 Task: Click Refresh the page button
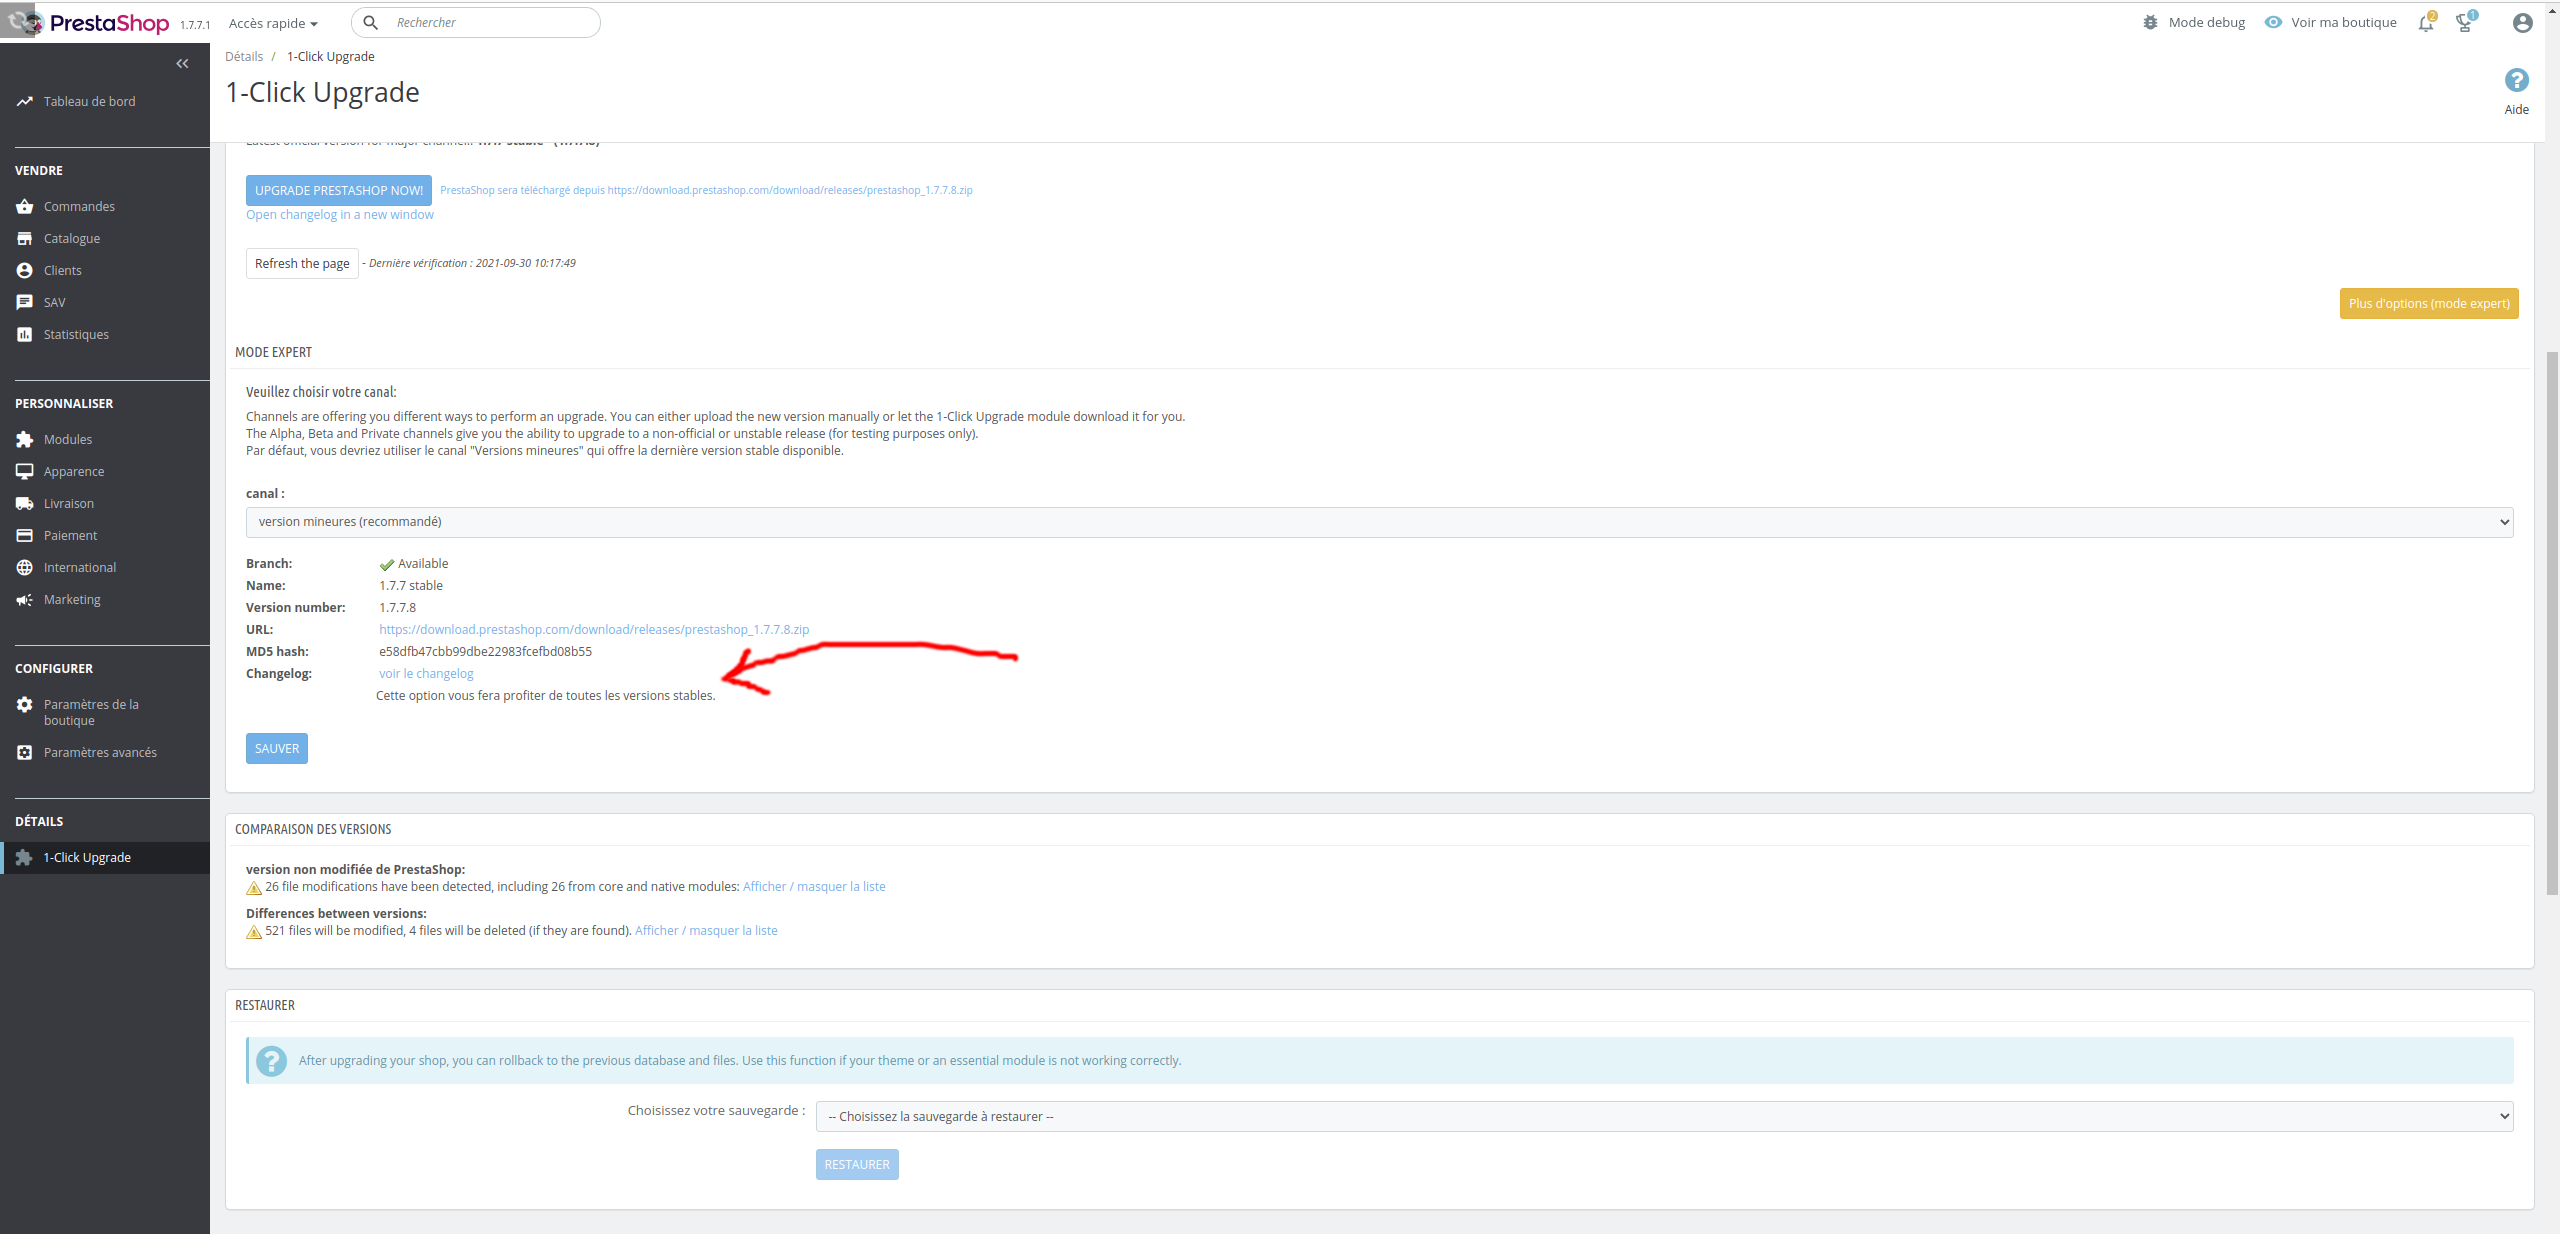click(302, 264)
